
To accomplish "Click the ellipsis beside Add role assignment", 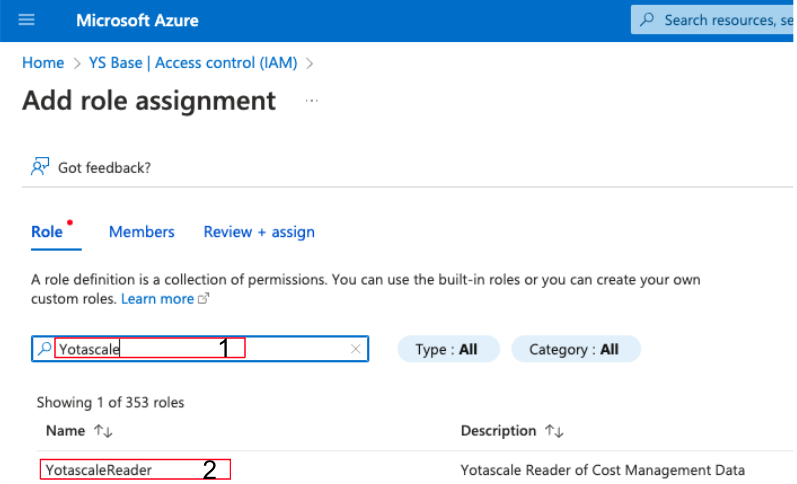I will 312,101.
